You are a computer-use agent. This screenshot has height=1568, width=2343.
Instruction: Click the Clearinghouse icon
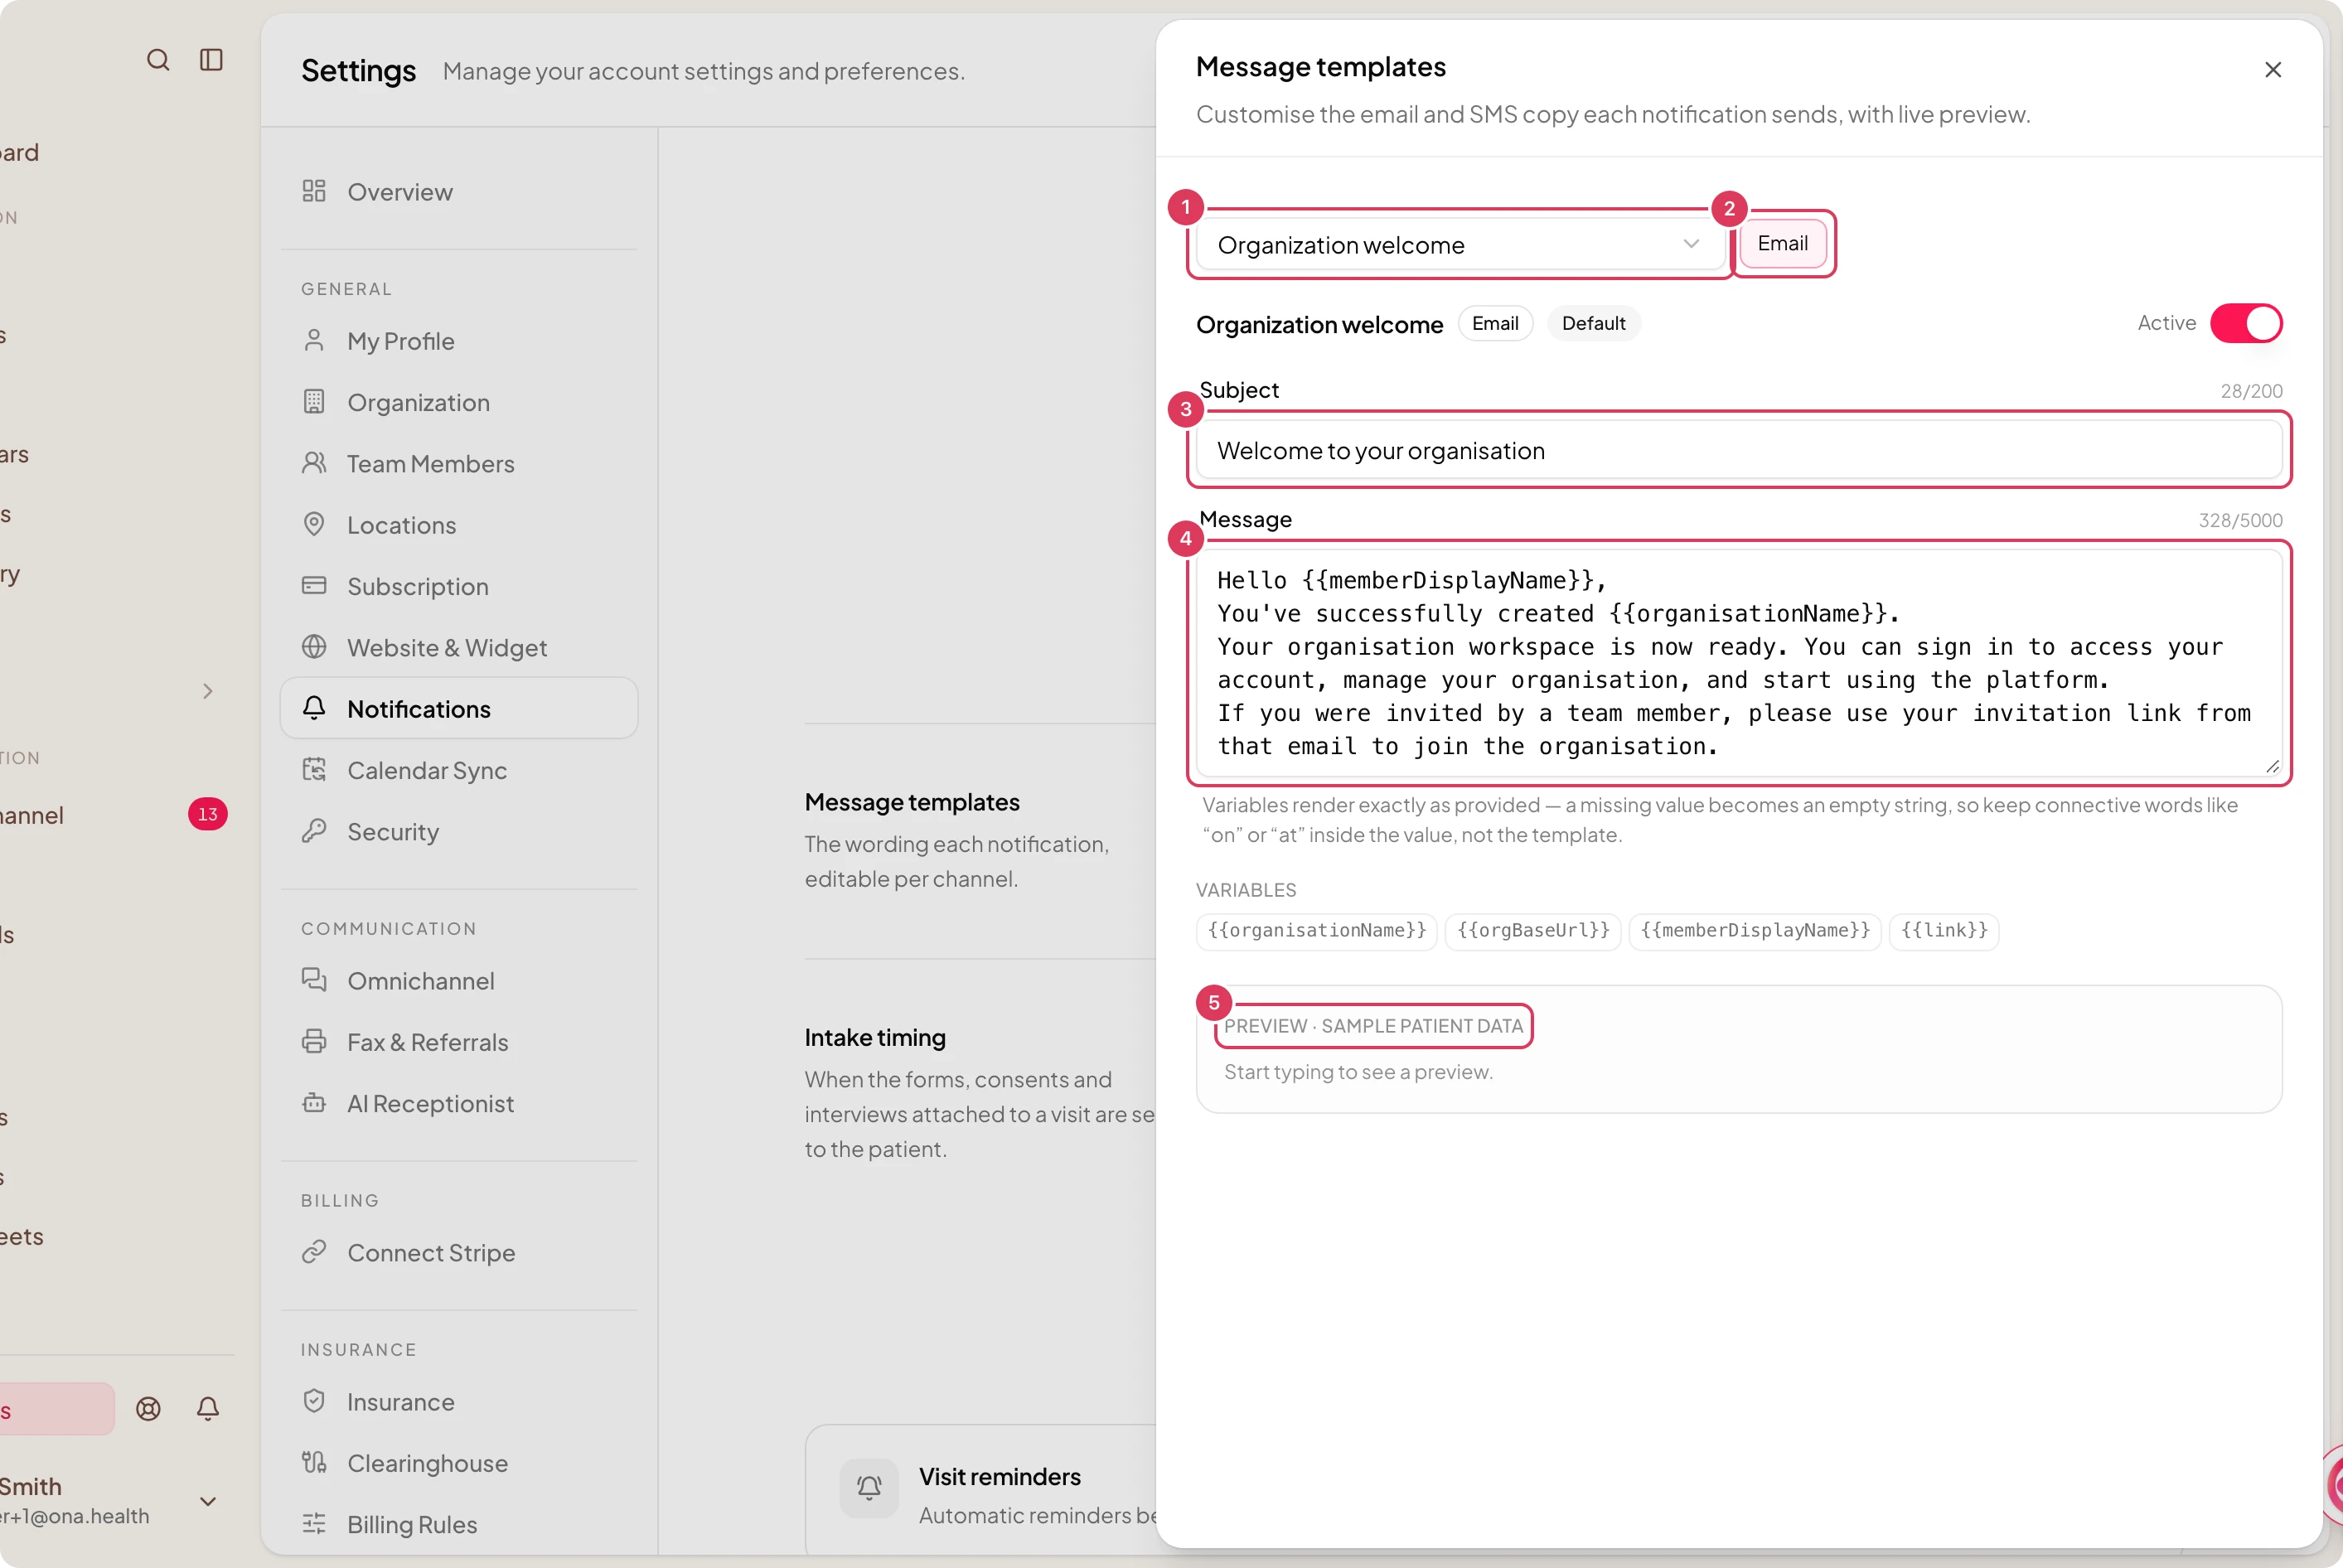point(314,1463)
